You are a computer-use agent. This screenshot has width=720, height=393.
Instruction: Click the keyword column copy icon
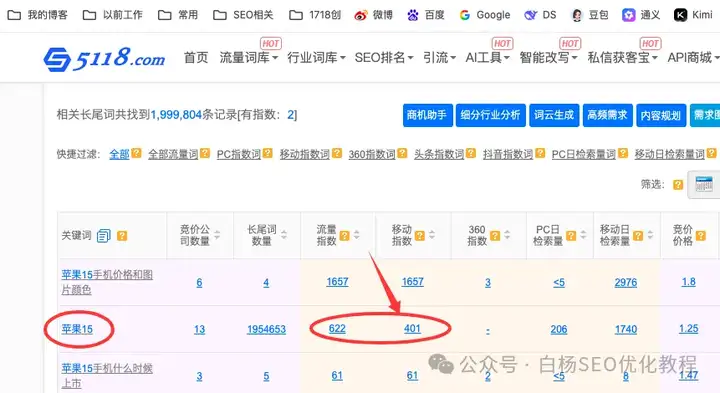[104, 236]
